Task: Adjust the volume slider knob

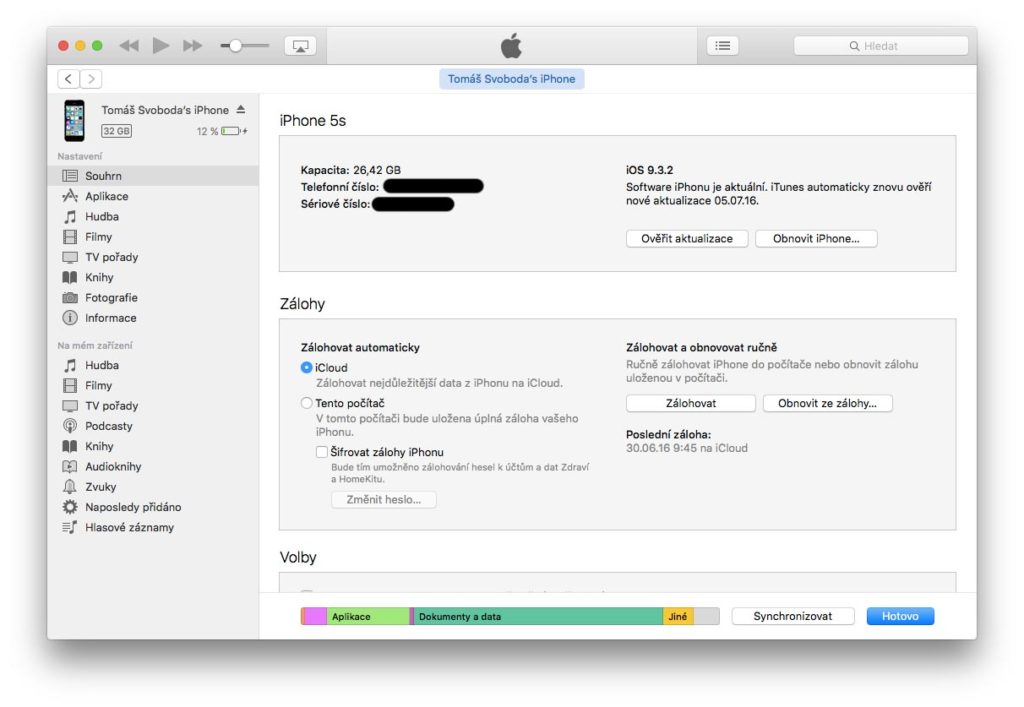Action: click(236, 46)
